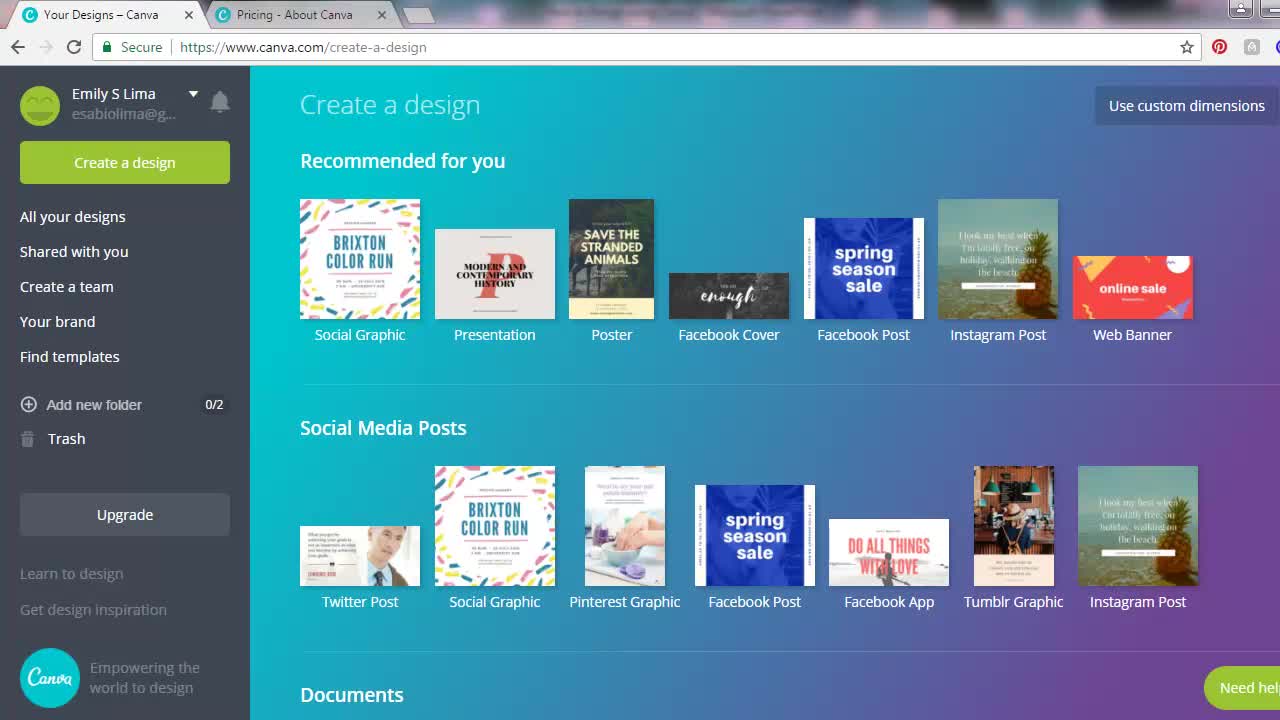The width and height of the screenshot is (1280, 720).
Task: Choose the Poster thumbnail
Action: point(612,259)
